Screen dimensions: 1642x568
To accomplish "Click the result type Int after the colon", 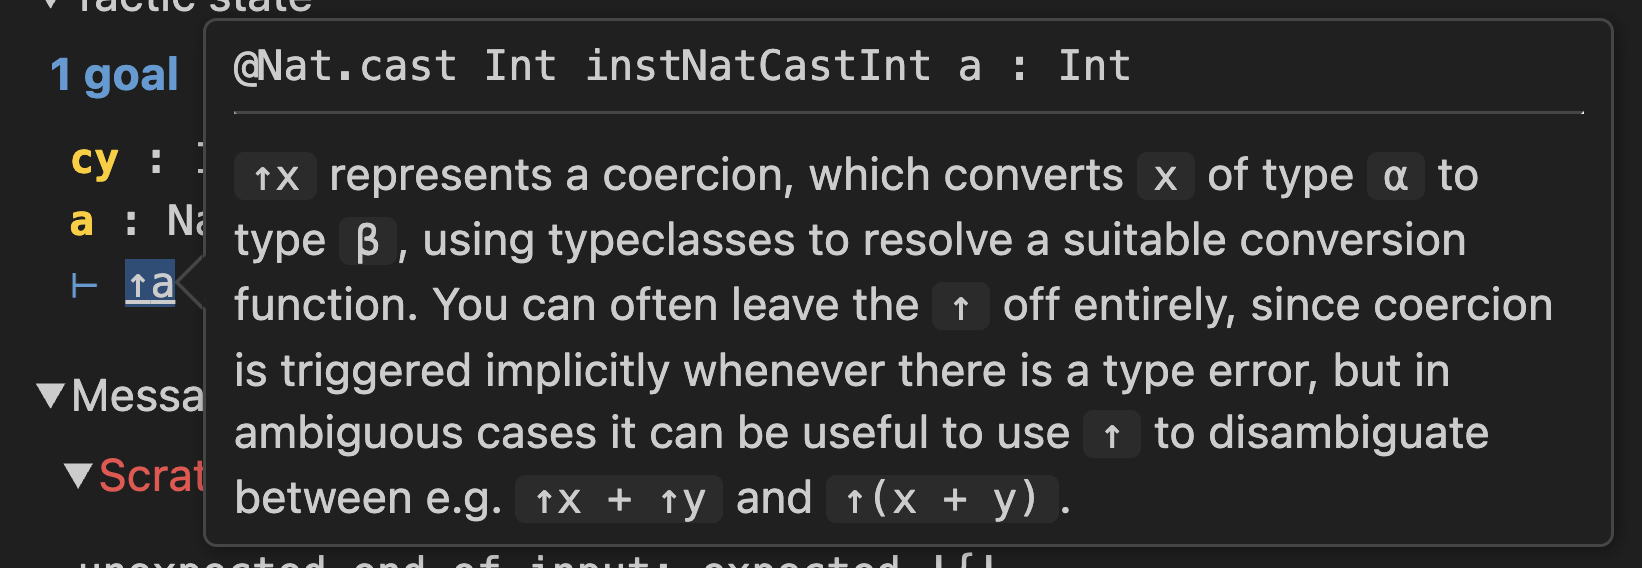I will [x=1094, y=67].
